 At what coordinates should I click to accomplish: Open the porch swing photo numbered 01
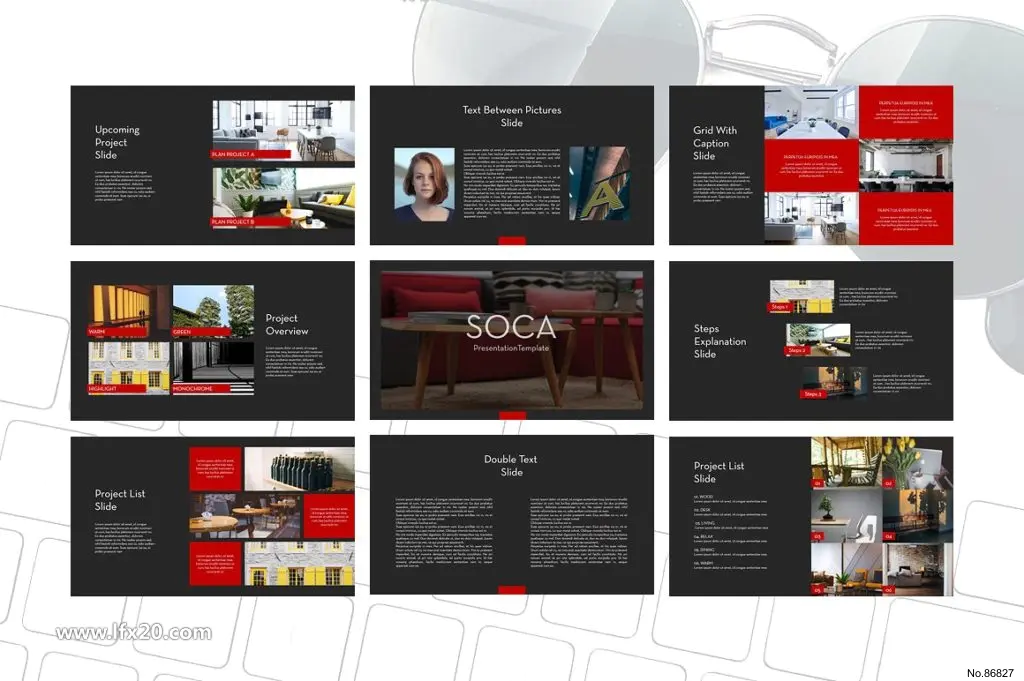tap(846, 462)
